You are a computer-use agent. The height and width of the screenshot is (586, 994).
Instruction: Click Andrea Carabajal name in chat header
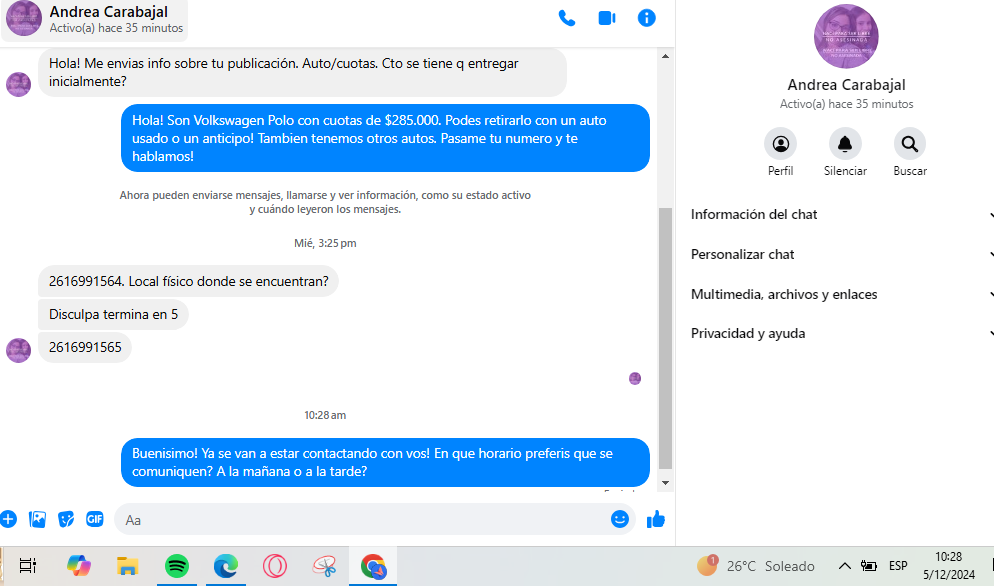coord(108,12)
